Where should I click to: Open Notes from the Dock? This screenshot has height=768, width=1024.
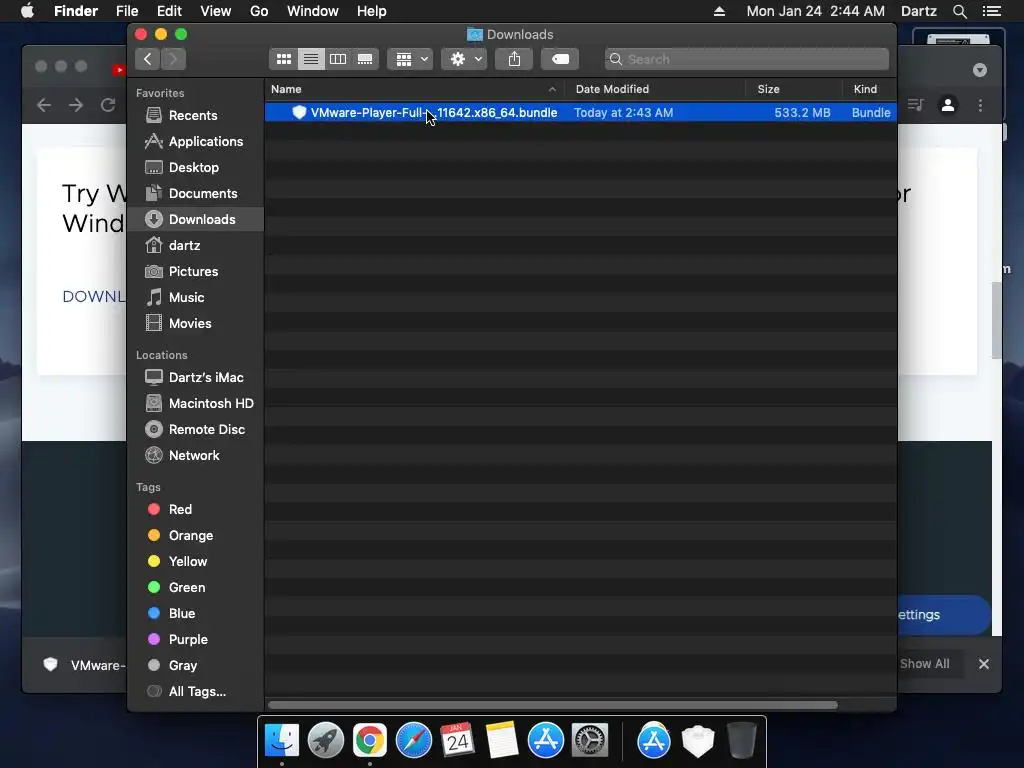tap(502, 741)
